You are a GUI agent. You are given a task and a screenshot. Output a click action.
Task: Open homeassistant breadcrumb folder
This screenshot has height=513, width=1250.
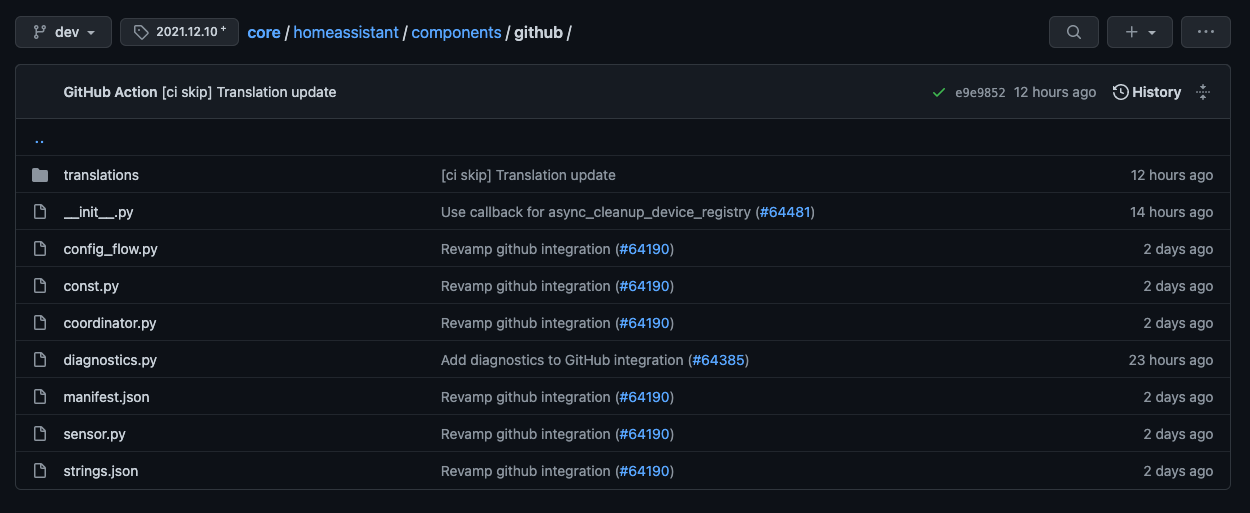click(346, 32)
